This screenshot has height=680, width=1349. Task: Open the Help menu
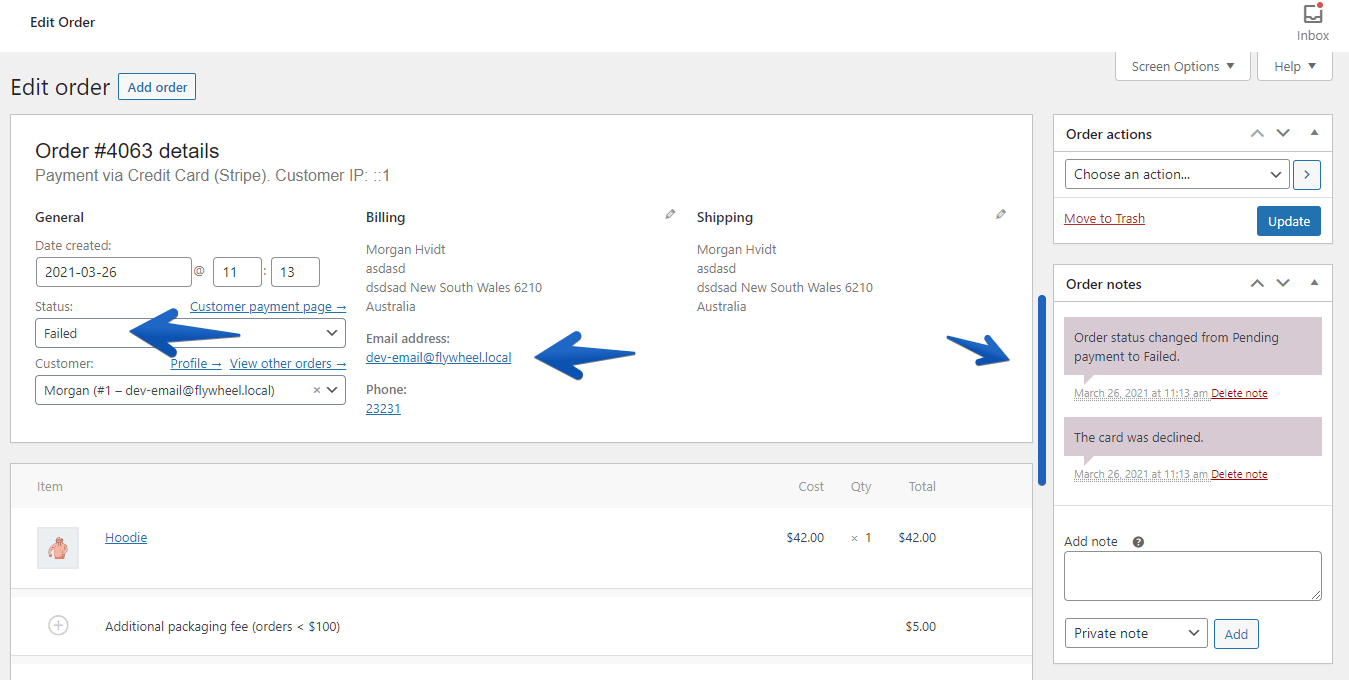(x=1294, y=66)
